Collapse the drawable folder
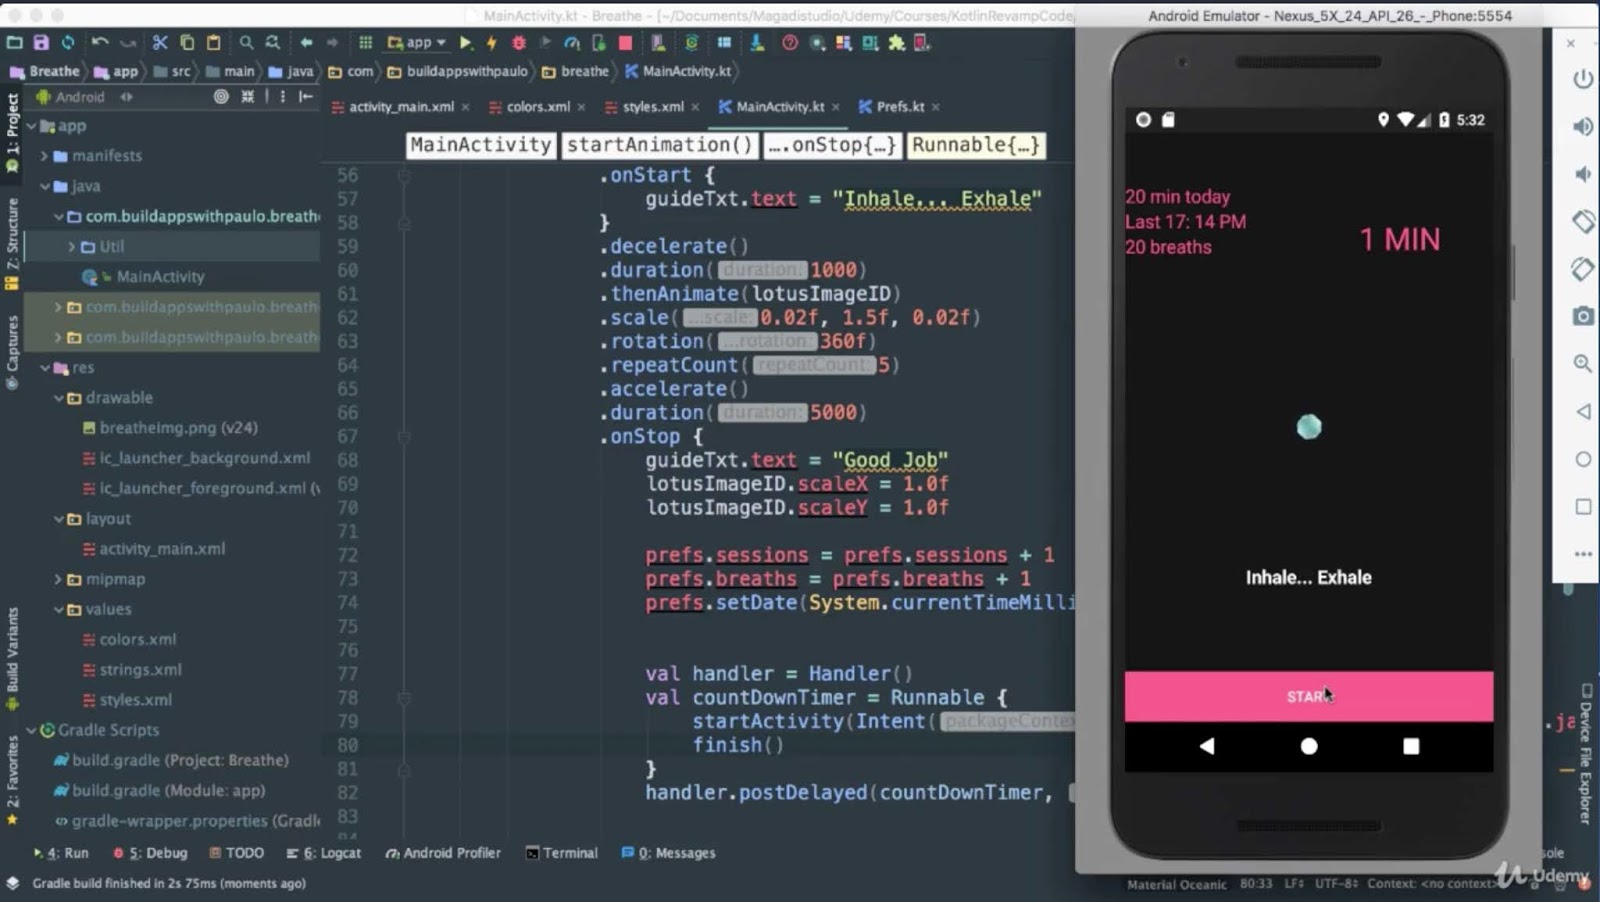The width and height of the screenshot is (1600, 902). [58, 397]
